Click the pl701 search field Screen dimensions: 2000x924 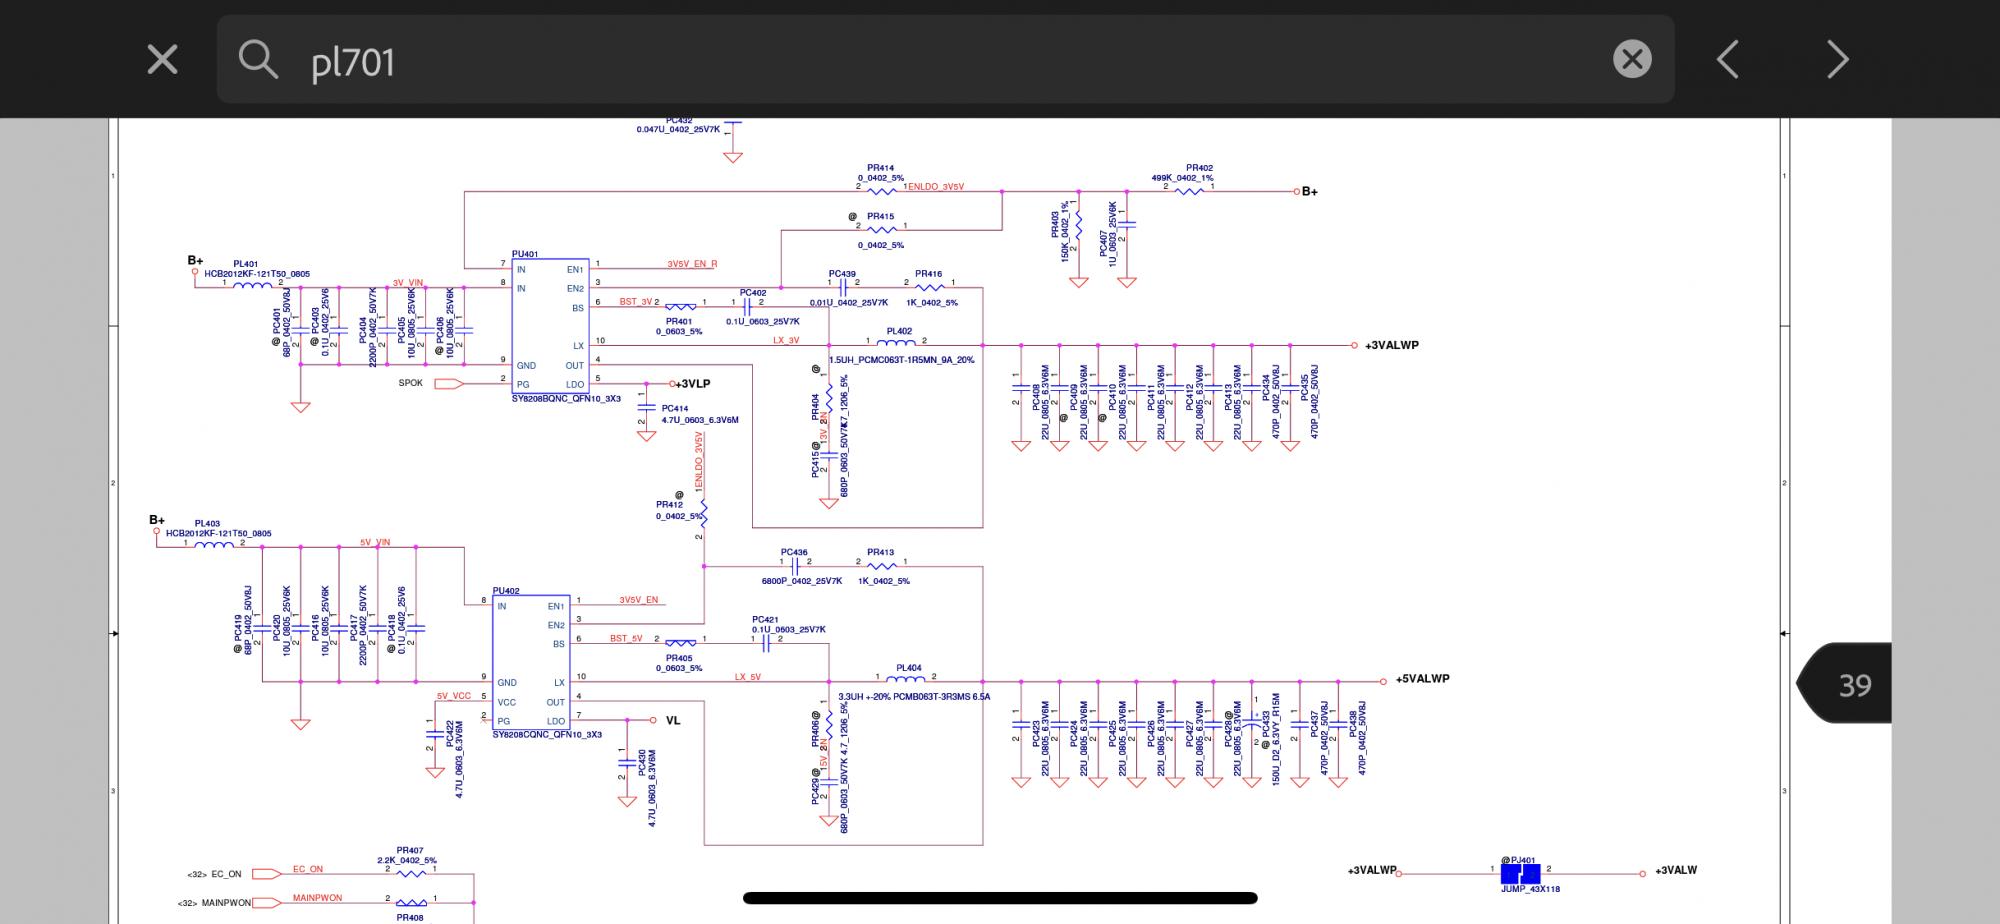[945, 59]
